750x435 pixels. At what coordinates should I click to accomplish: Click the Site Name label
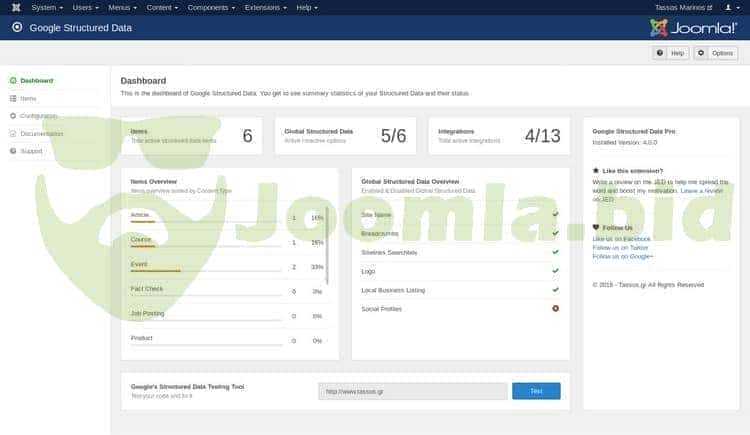(x=376, y=215)
